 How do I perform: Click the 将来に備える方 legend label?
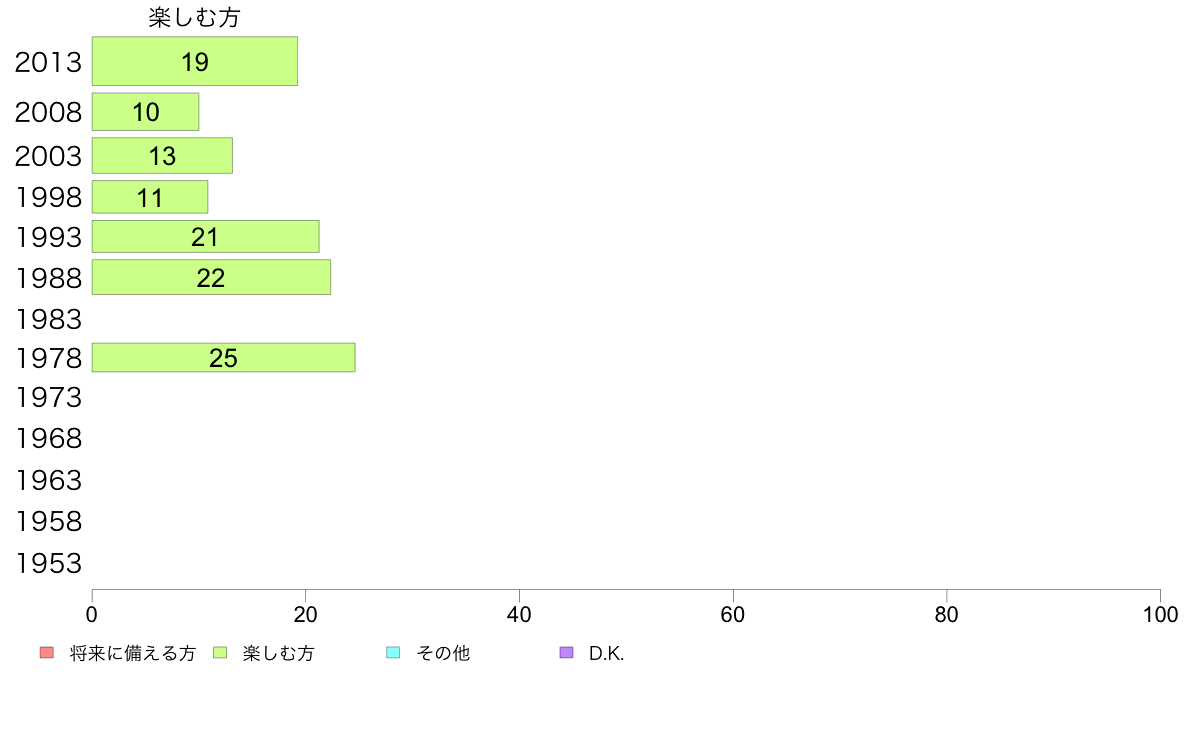click(x=133, y=653)
